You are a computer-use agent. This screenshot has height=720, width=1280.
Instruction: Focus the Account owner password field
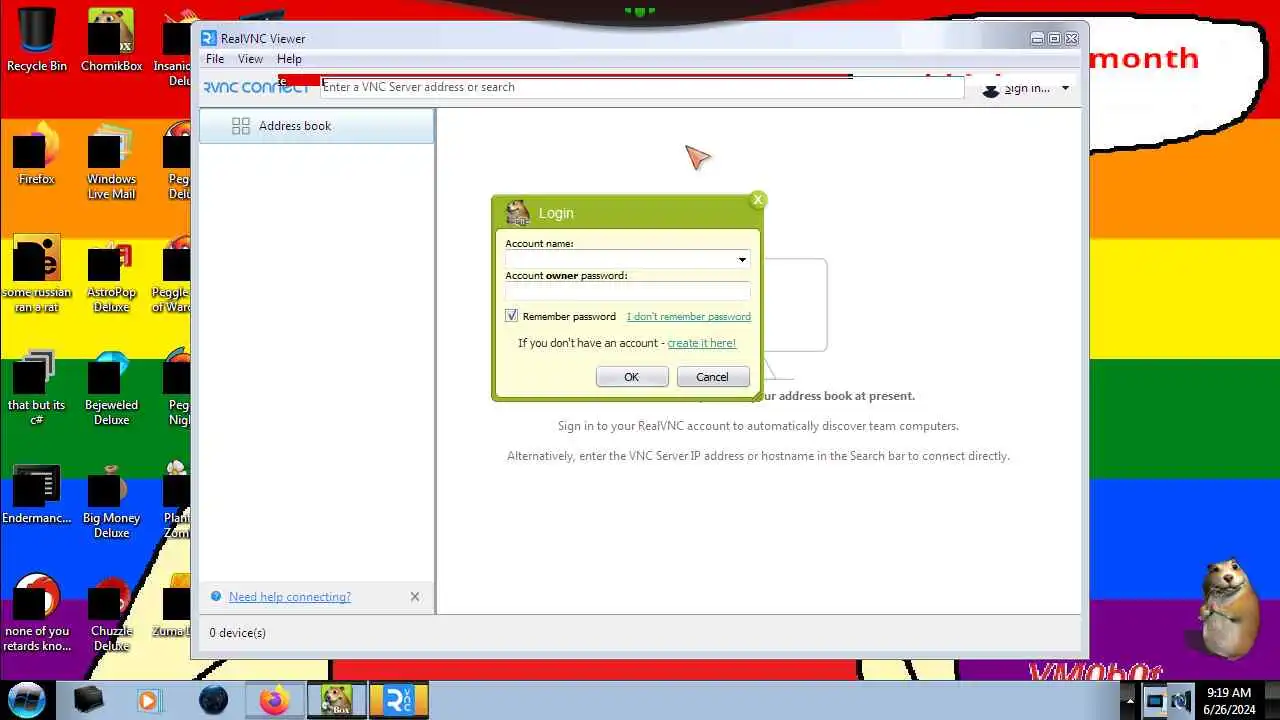click(x=627, y=292)
